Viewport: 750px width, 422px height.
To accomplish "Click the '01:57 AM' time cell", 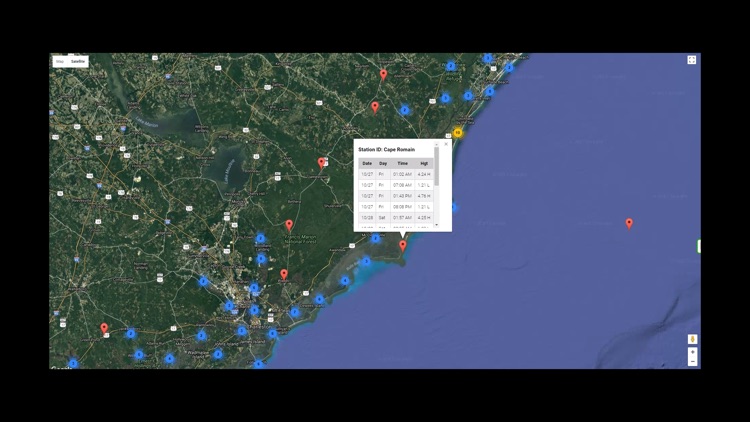I will [x=402, y=217].
